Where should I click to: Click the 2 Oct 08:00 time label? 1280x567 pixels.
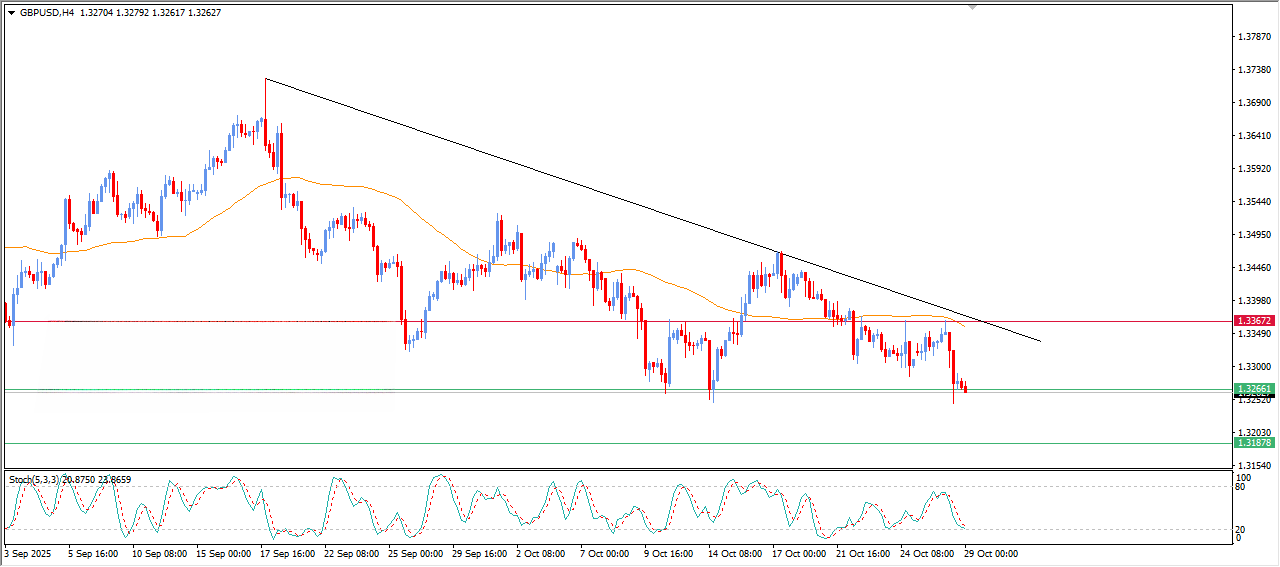coord(540,553)
